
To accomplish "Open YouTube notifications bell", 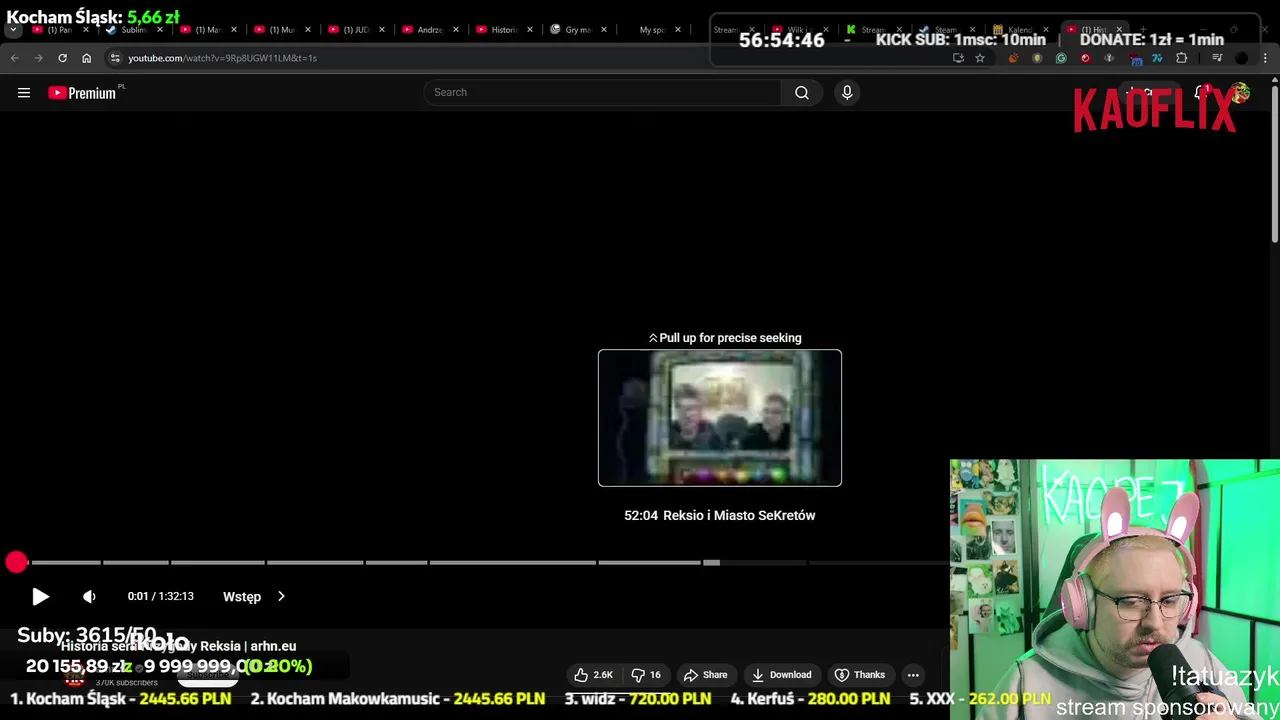I will pyautogui.click(x=1201, y=93).
